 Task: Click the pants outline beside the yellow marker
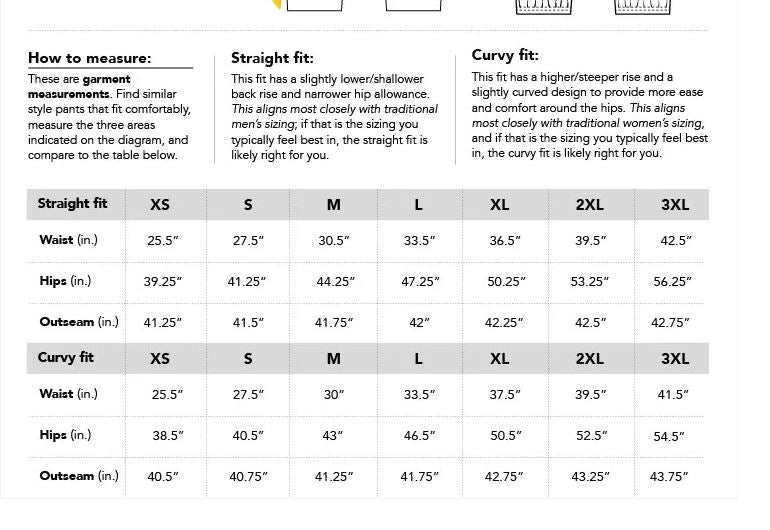(x=315, y=5)
